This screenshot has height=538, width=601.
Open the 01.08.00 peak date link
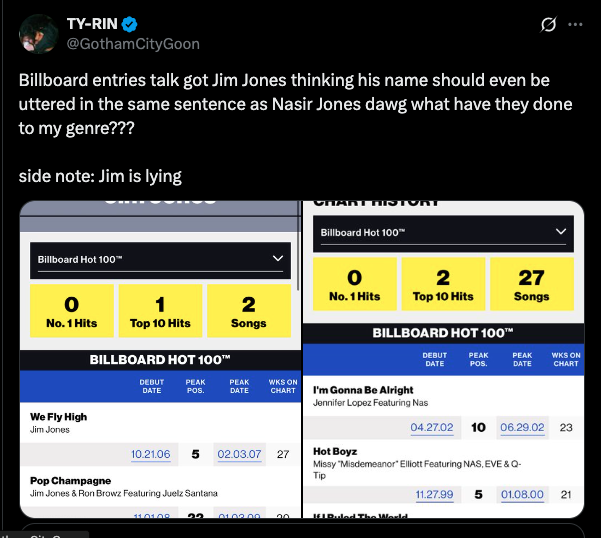(x=522, y=495)
